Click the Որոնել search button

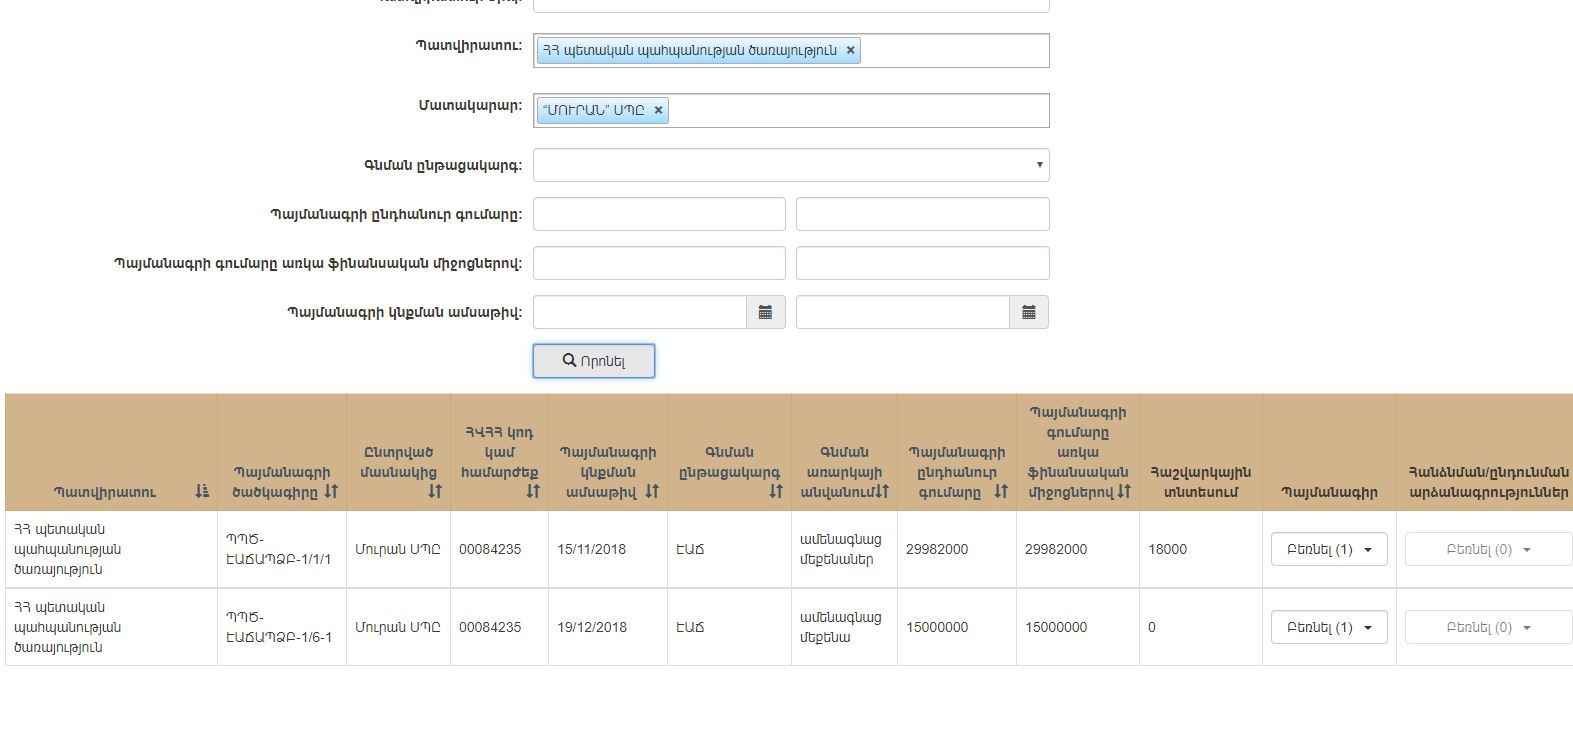[x=593, y=361]
